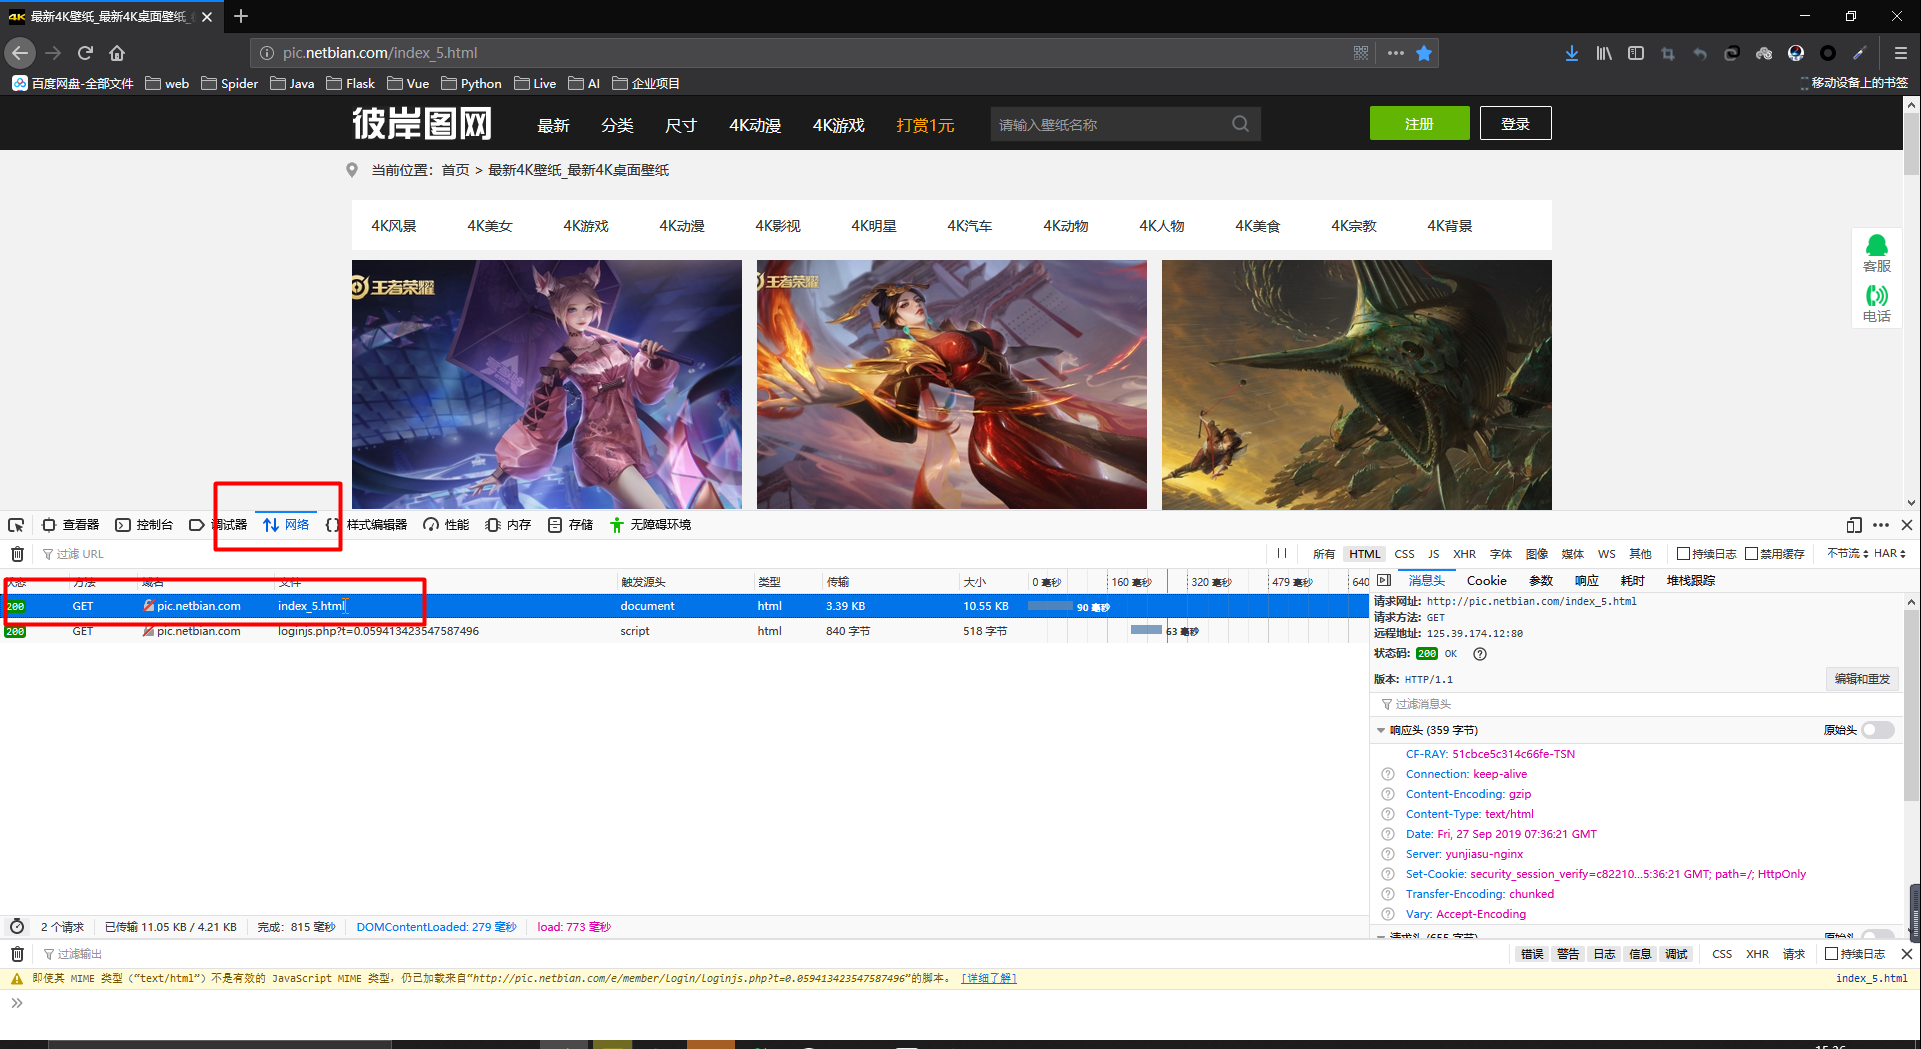Open the Flask bookmarks folder
This screenshot has height=1049, width=1921.
[x=350, y=83]
